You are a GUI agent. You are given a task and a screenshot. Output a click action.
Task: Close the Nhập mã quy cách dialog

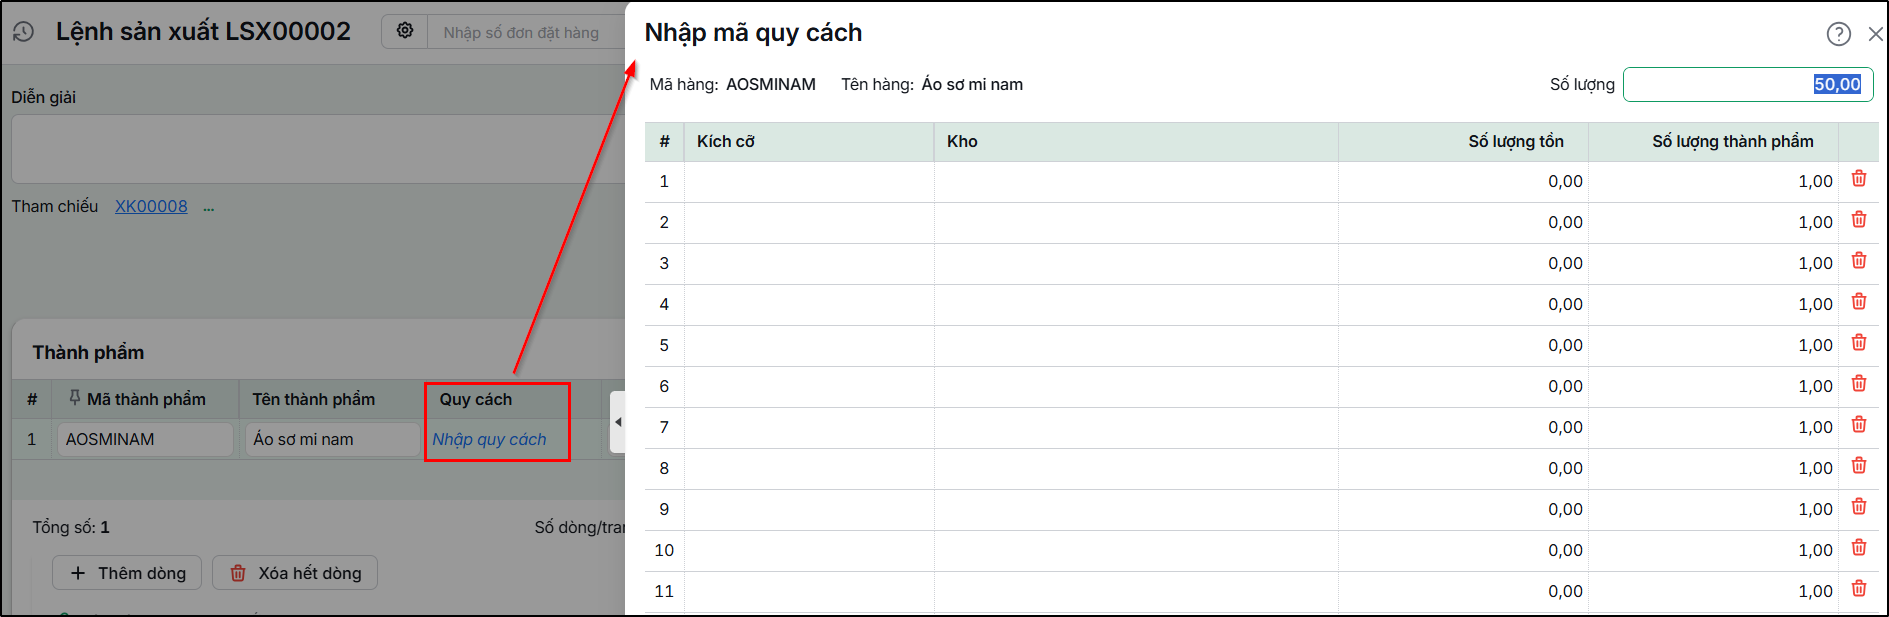point(1875,34)
